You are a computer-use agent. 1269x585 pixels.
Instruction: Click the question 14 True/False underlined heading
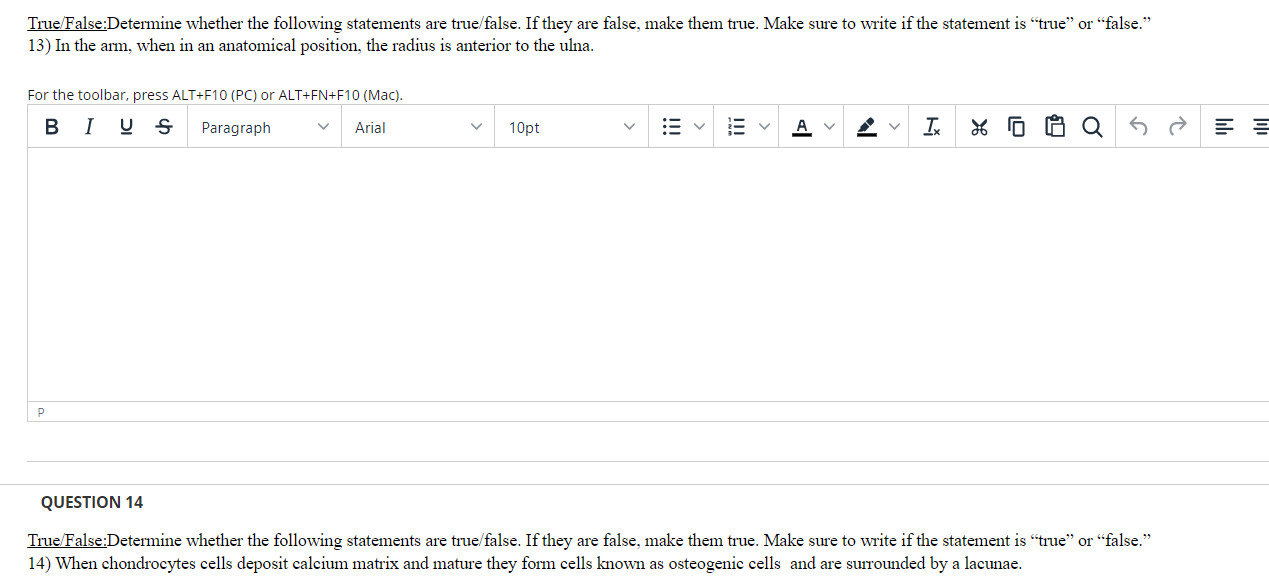coord(67,540)
